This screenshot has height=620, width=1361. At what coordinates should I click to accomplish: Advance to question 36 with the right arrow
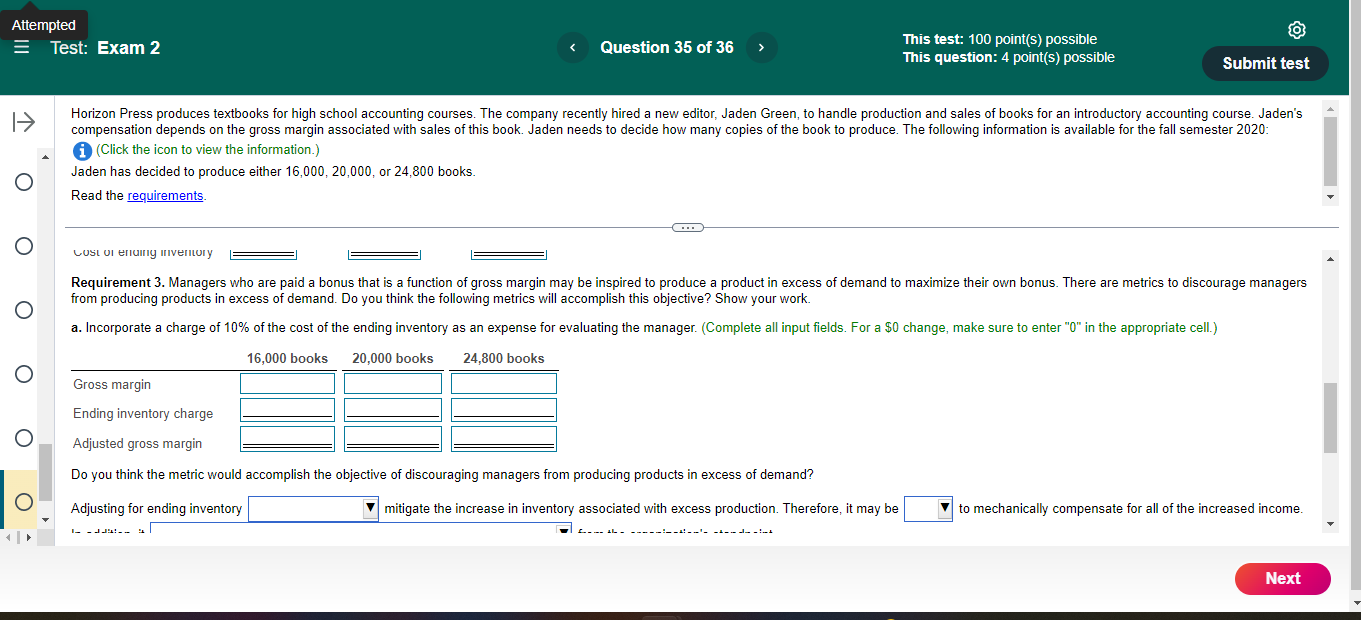(x=761, y=47)
